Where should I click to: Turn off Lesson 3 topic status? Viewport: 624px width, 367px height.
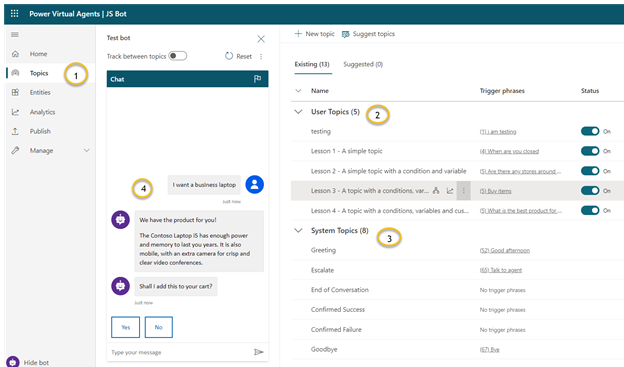tap(590, 191)
